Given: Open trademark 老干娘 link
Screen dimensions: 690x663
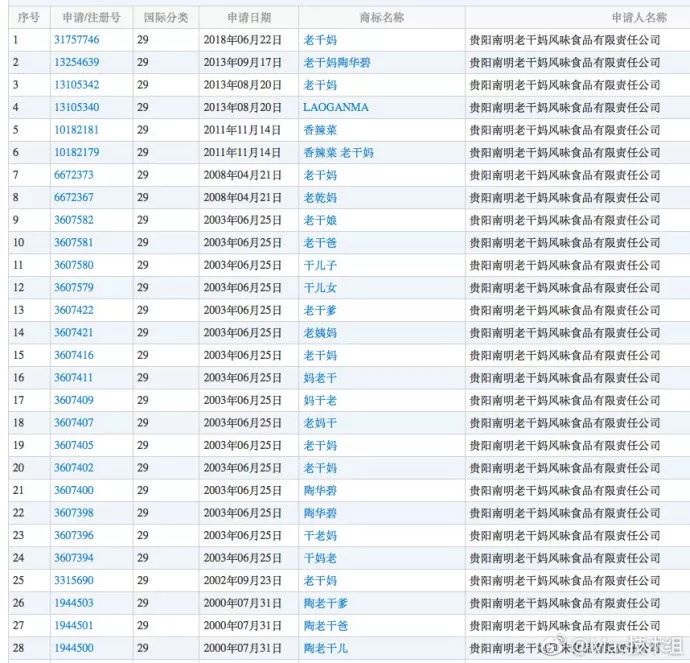Looking at the screenshot, I should pos(320,220).
